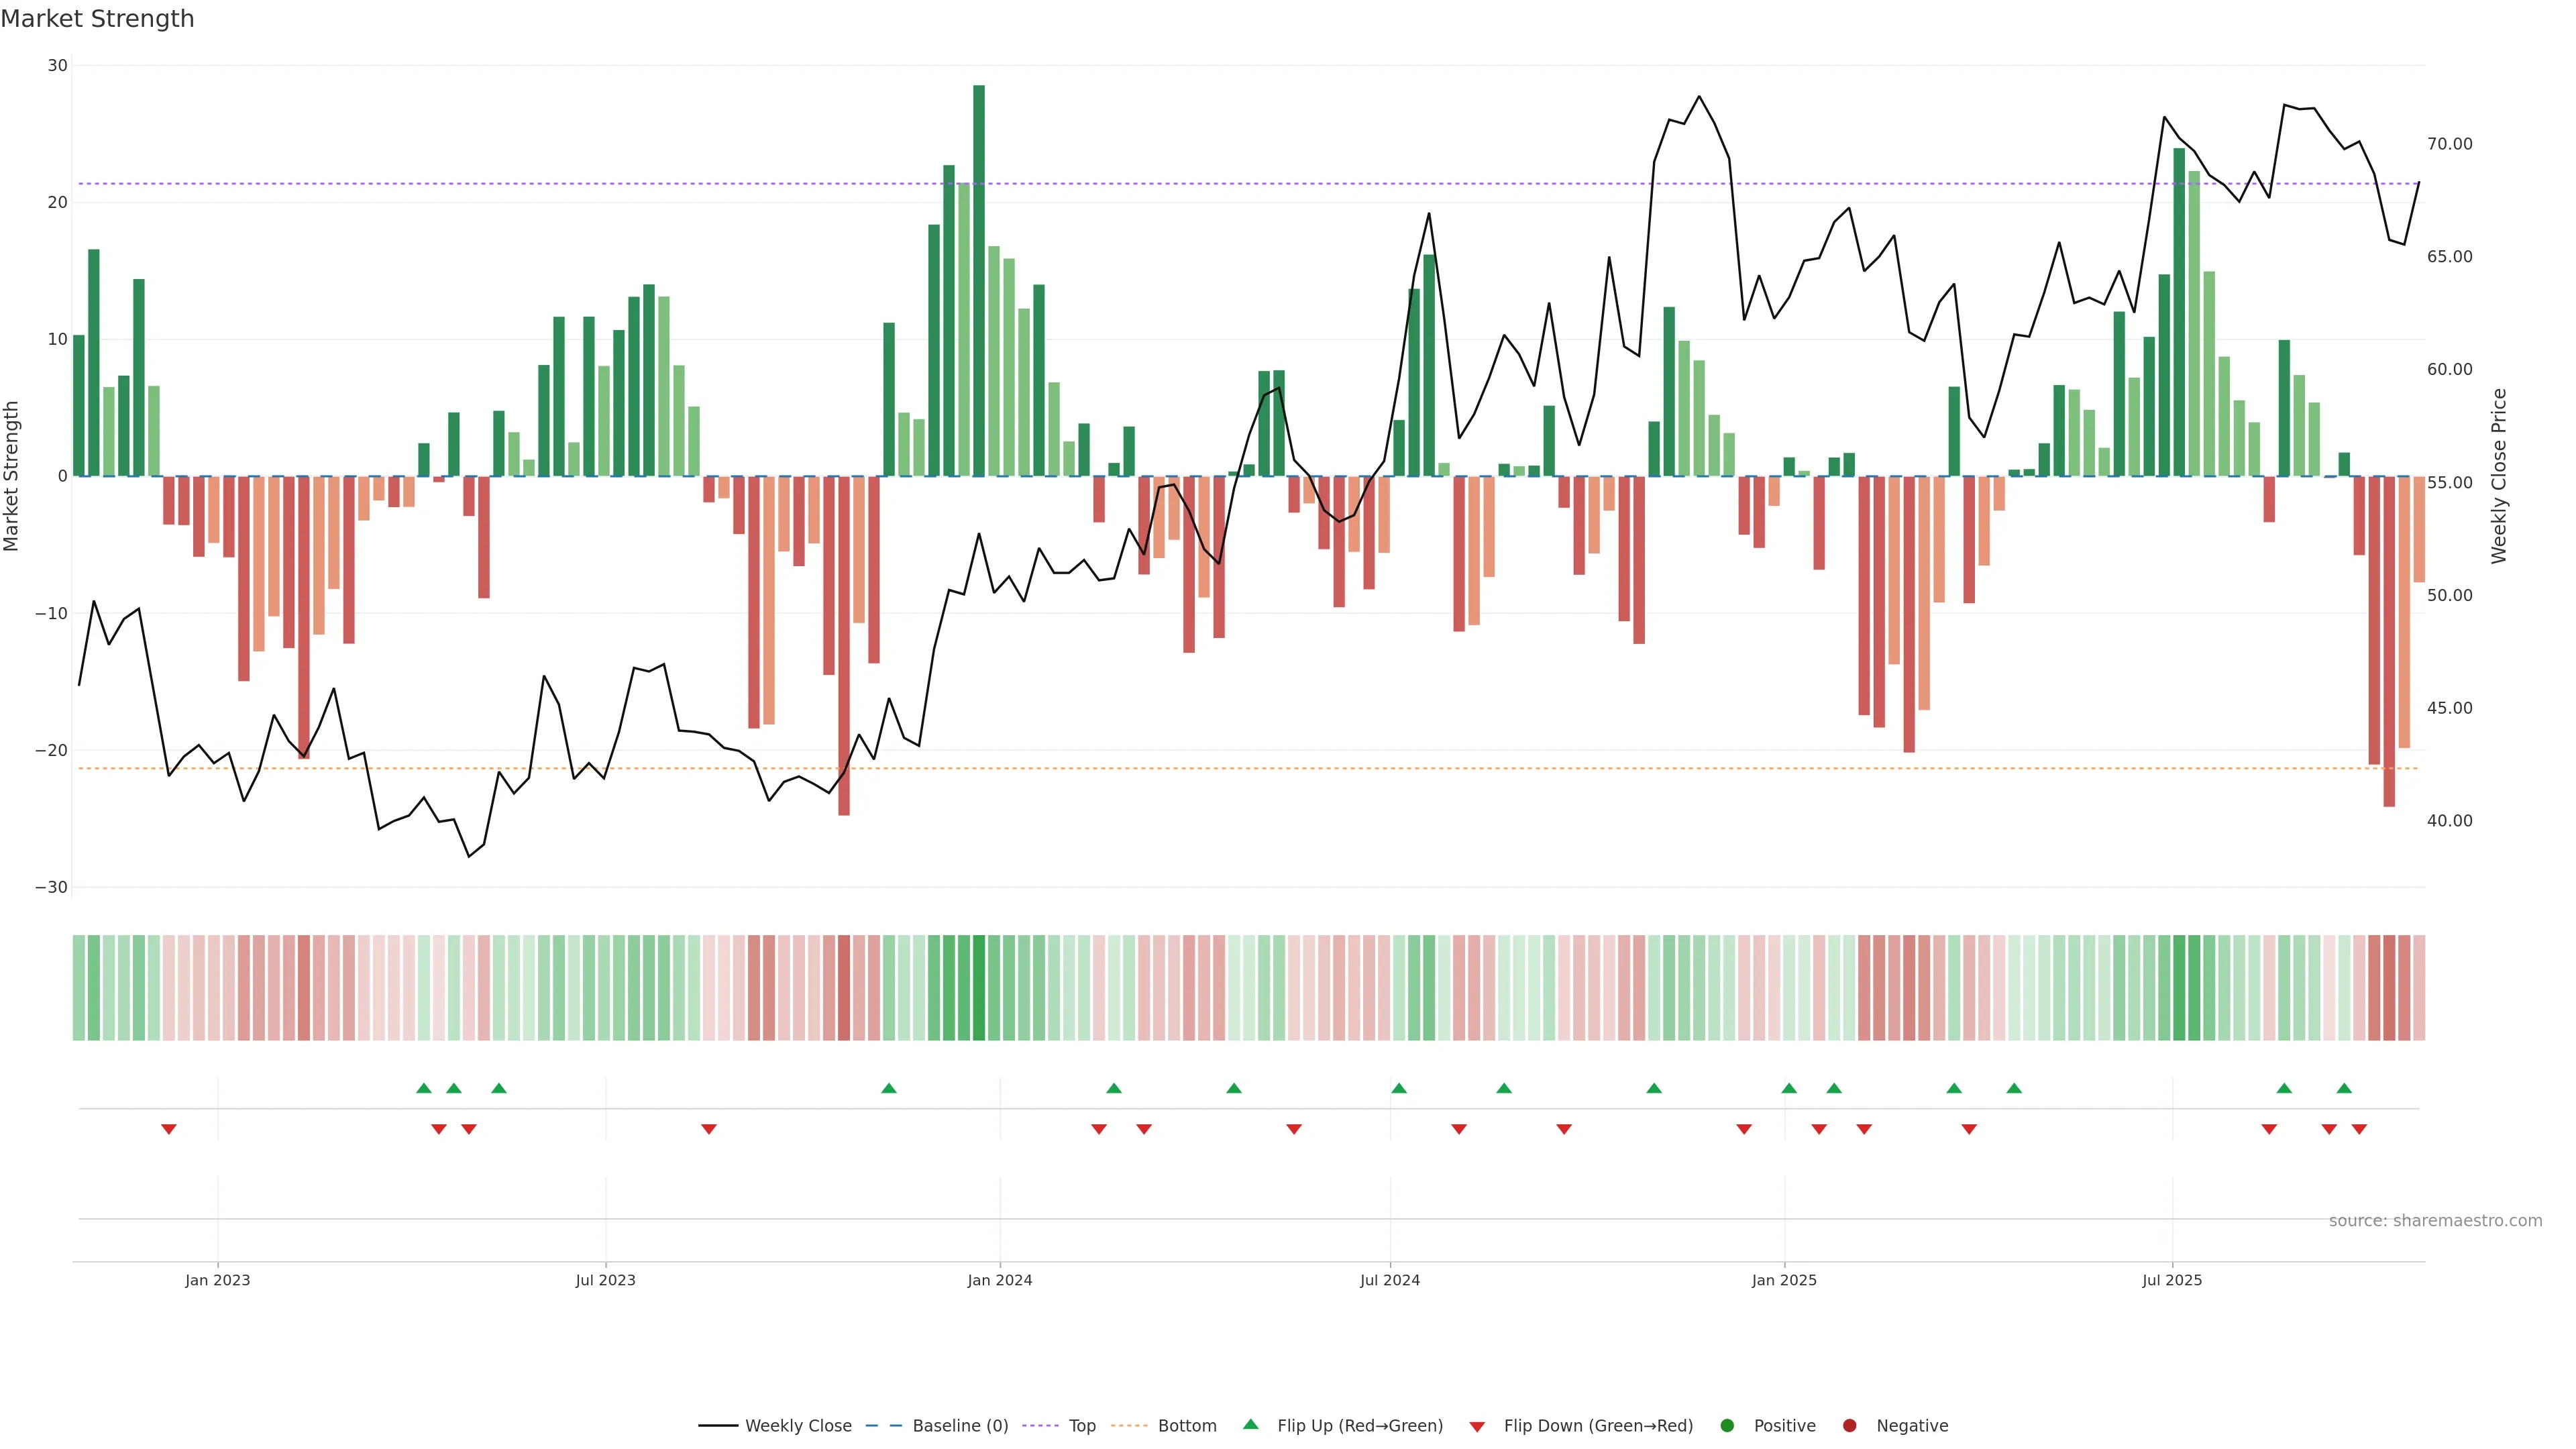2576x1449 pixels.
Task: Click first red flip-down marker near Jan 2023
Action: tap(169, 1129)
